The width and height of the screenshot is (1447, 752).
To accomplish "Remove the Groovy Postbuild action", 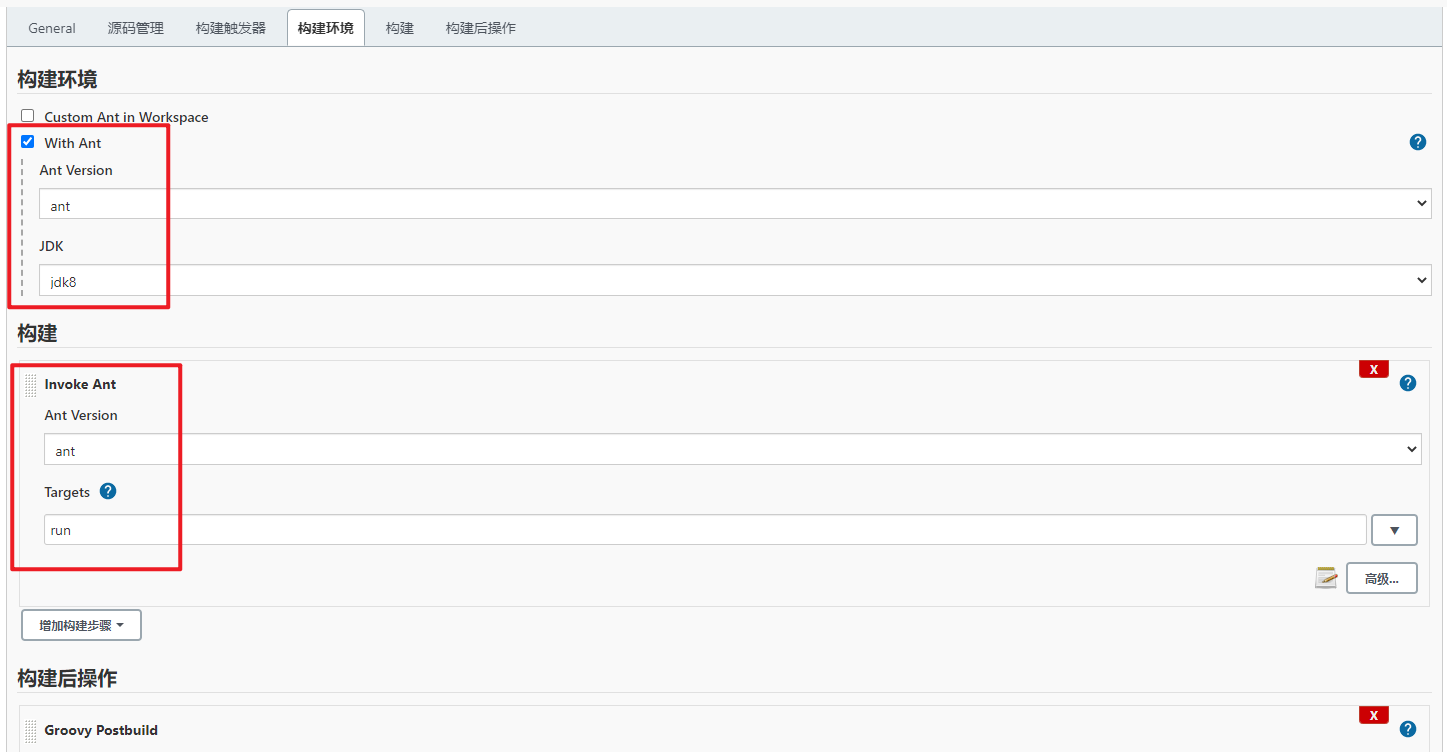I will coord(1373,715).
